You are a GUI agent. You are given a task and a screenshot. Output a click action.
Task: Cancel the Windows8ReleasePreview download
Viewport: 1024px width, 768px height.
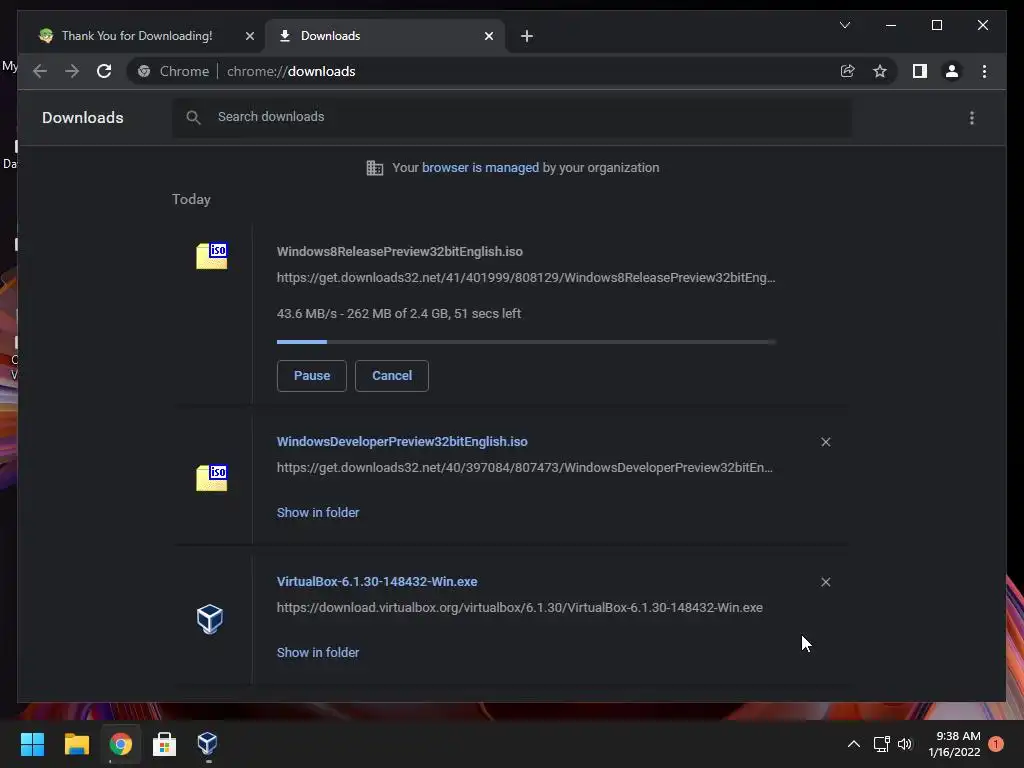click(x=392, y=376)
